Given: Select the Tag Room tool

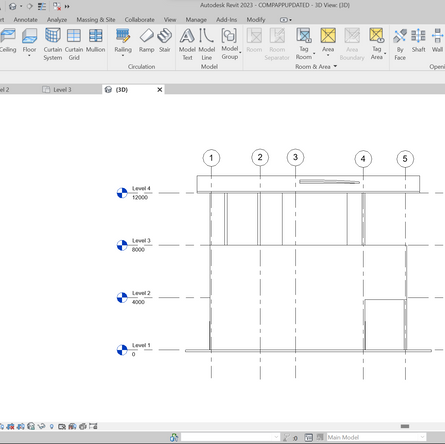Looking at the screenshot, I should (304, 43).
